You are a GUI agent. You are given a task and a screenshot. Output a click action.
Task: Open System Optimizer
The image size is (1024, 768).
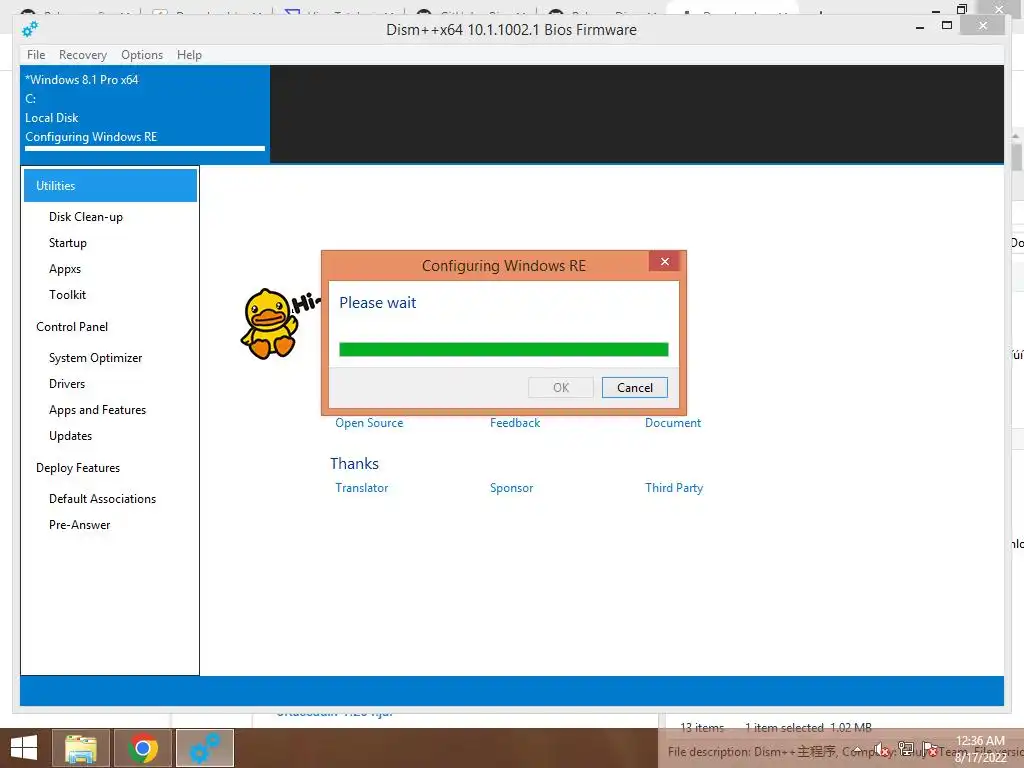click(95, 358)
